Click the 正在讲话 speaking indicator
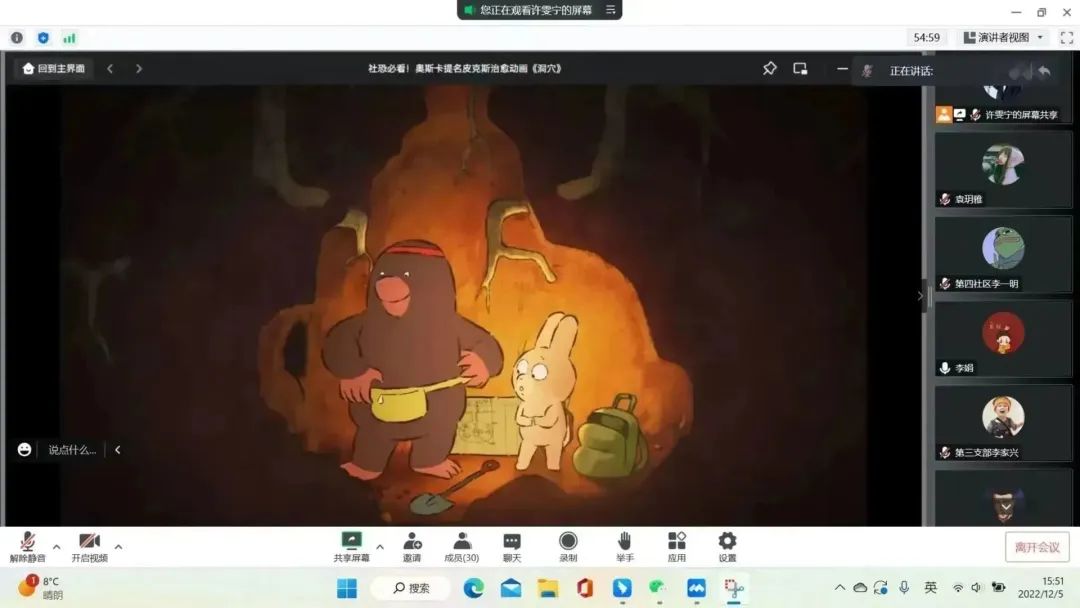This screenshot has height=608, width=1080. [911, 71]
